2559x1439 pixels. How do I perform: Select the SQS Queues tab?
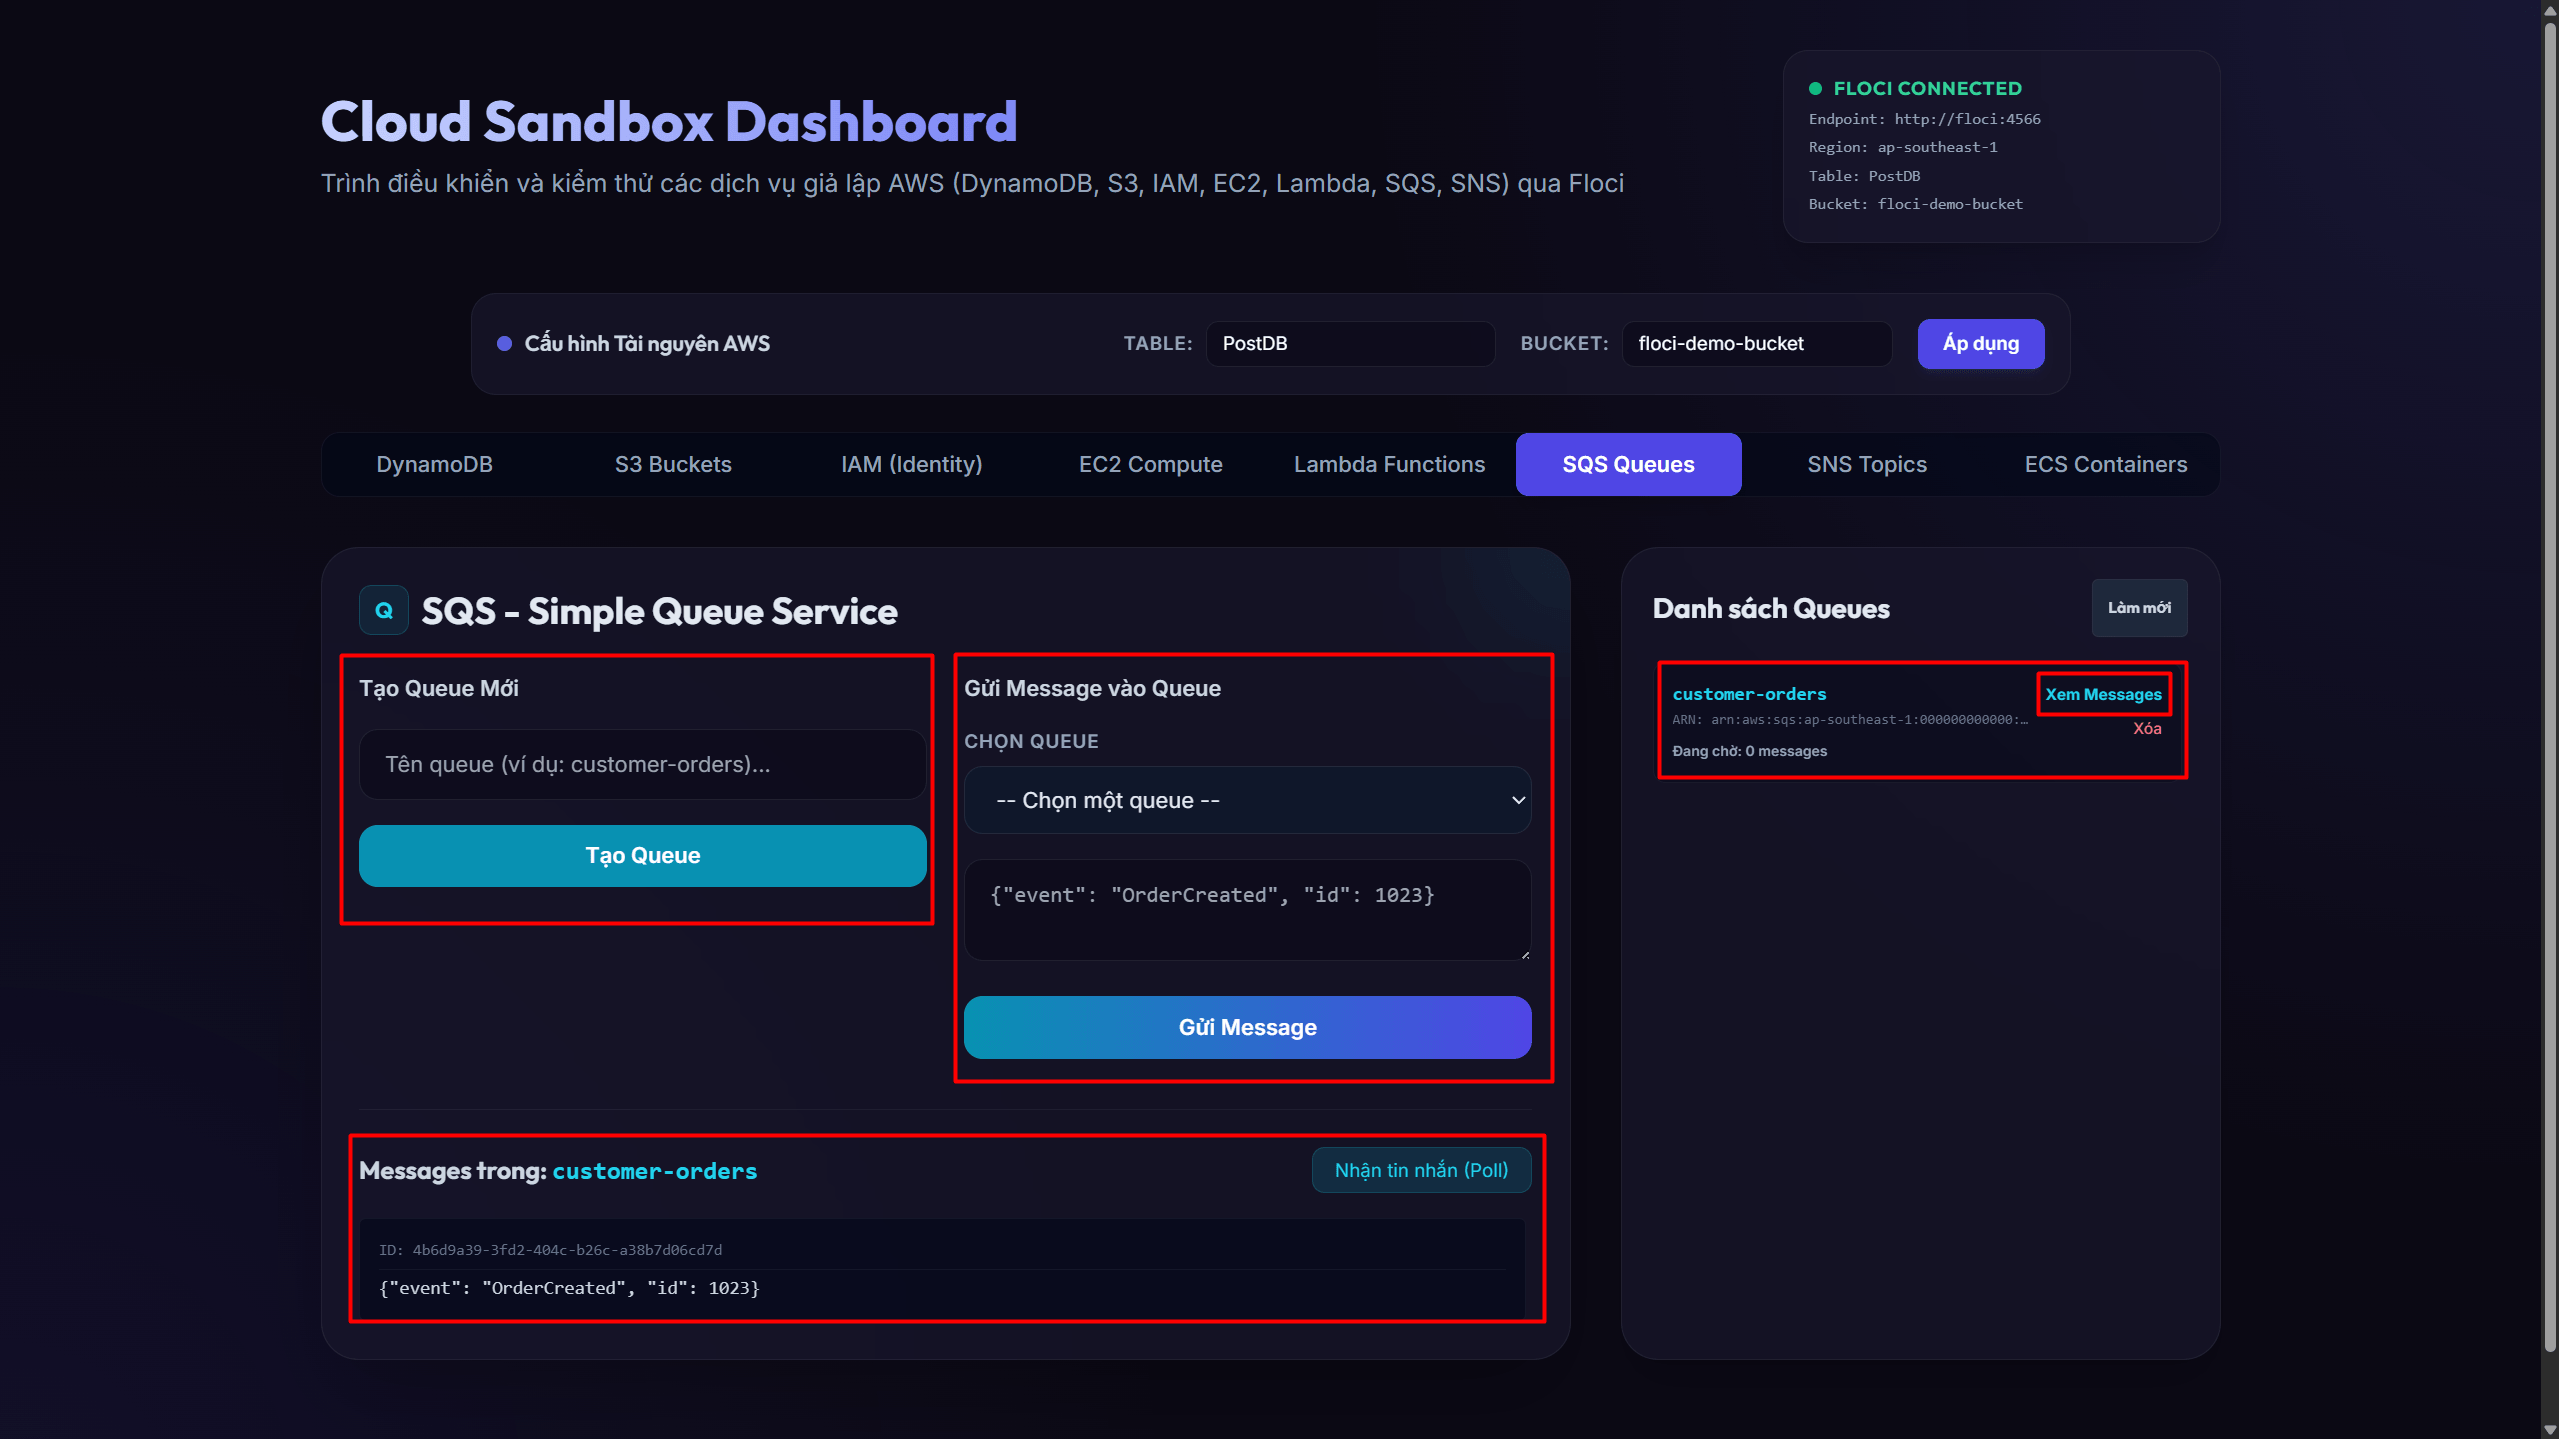click(x=1628, y=464)
